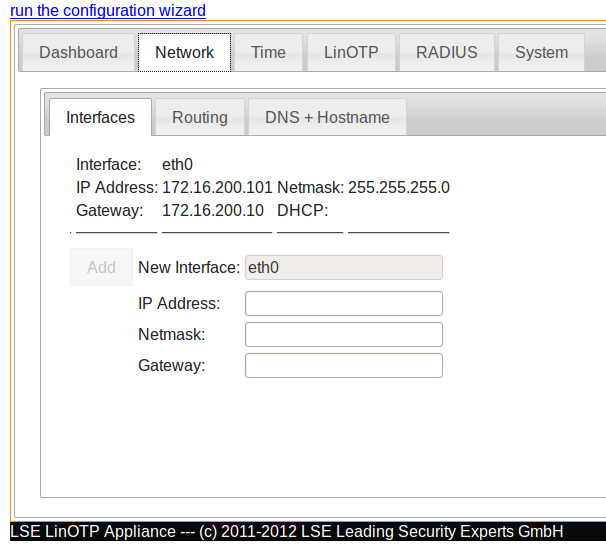Select the Interfaces sub-tab

(x=100, y=118)
